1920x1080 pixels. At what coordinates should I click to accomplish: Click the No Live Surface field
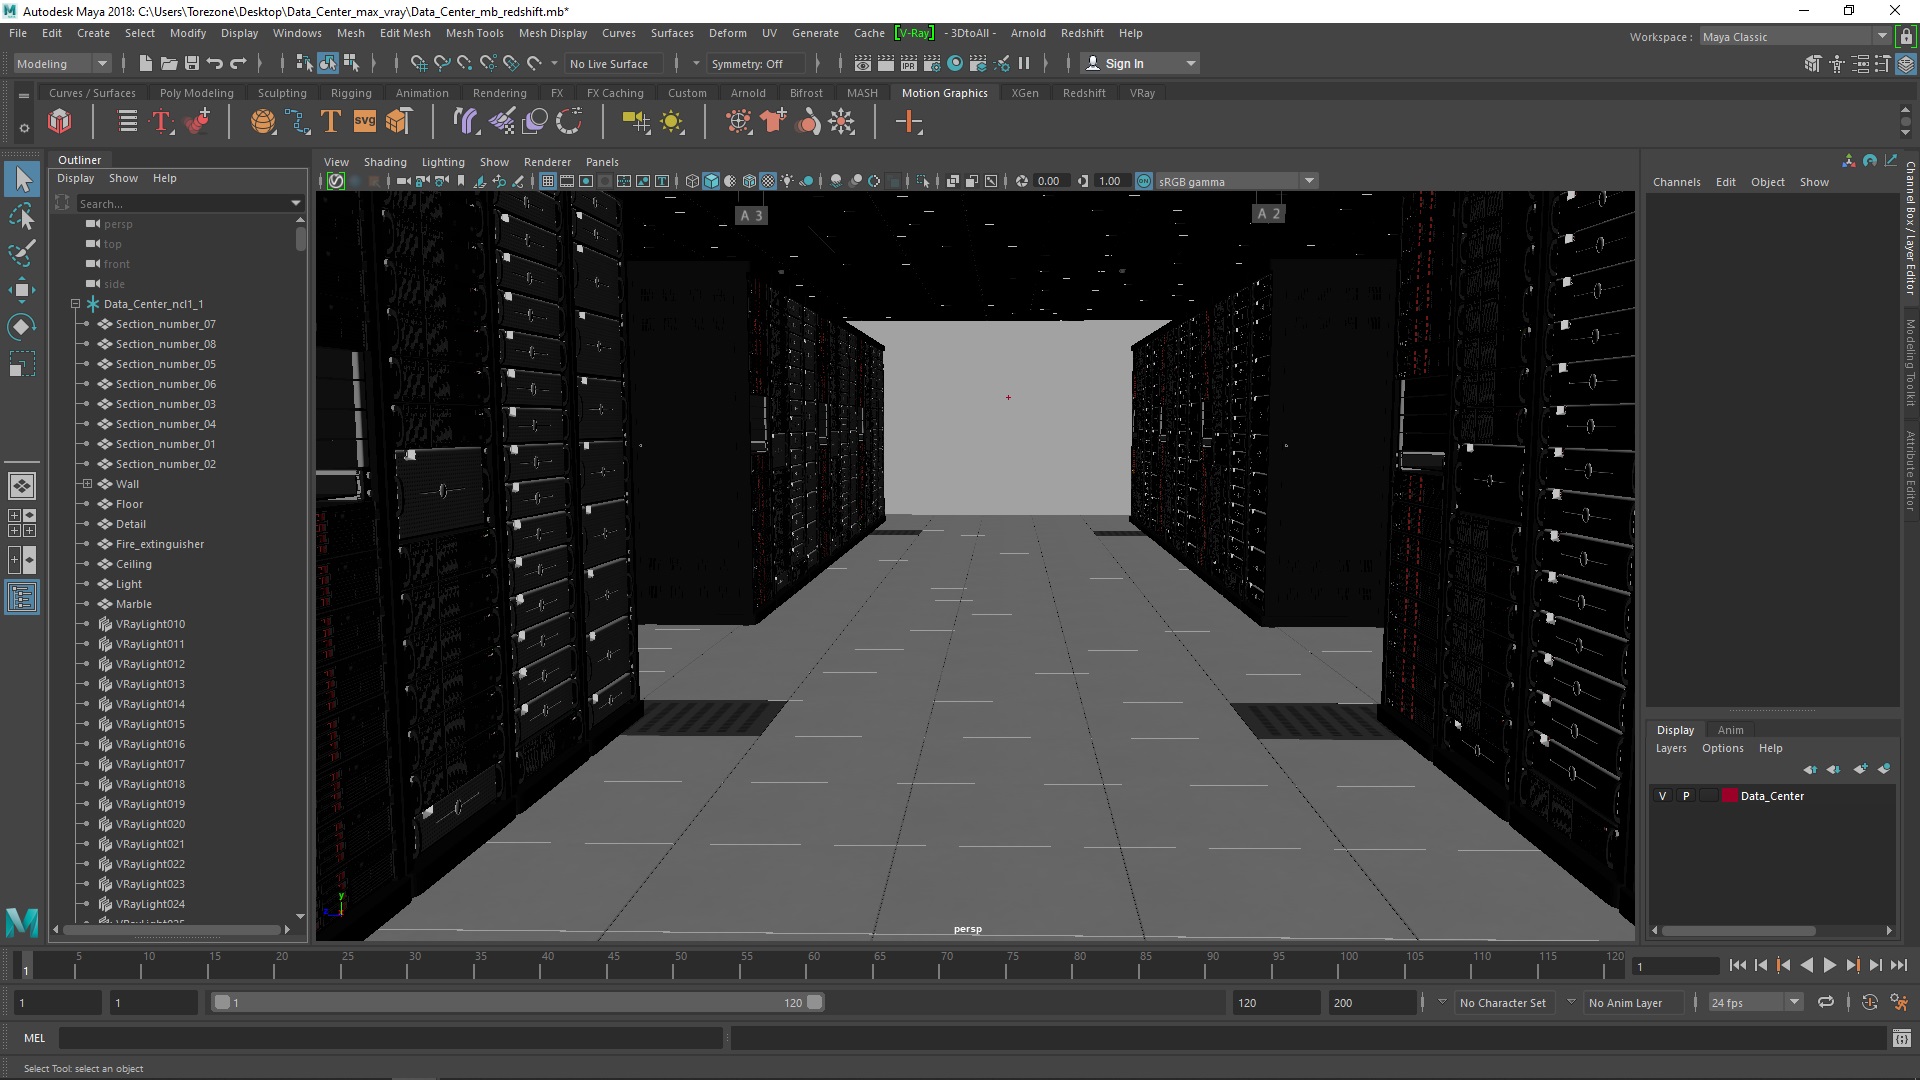click(609, 63)
